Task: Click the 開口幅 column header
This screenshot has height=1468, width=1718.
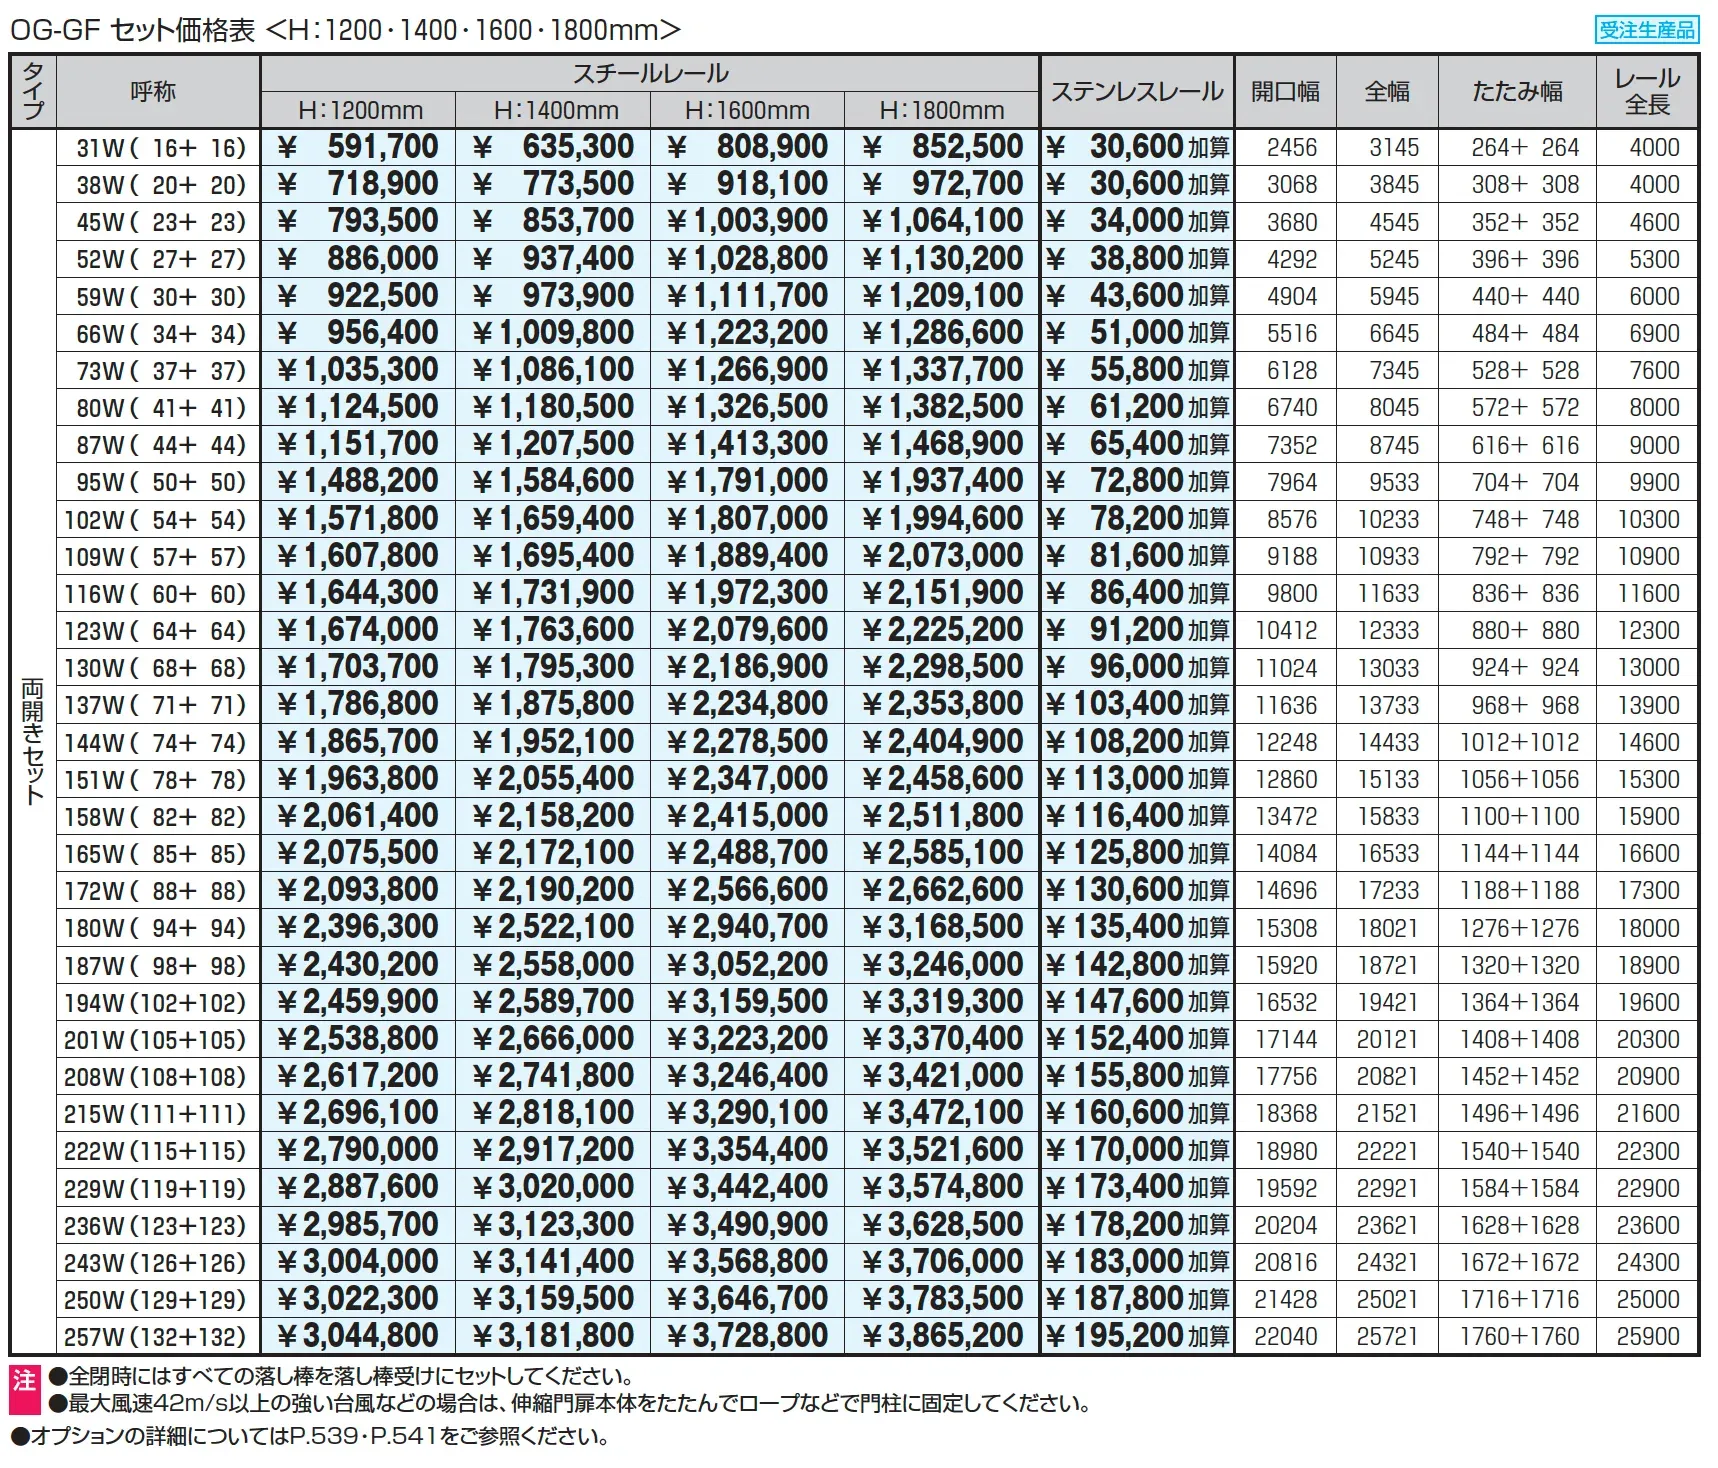Action: click(1286, 92)
